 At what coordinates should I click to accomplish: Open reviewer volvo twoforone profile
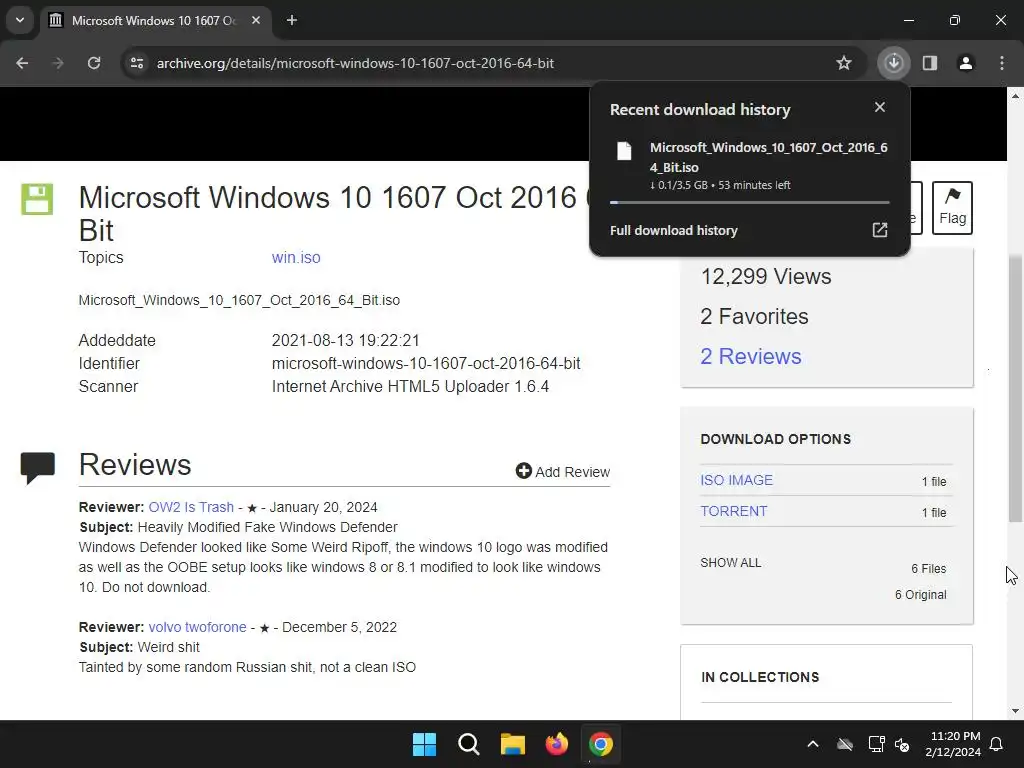197,627
